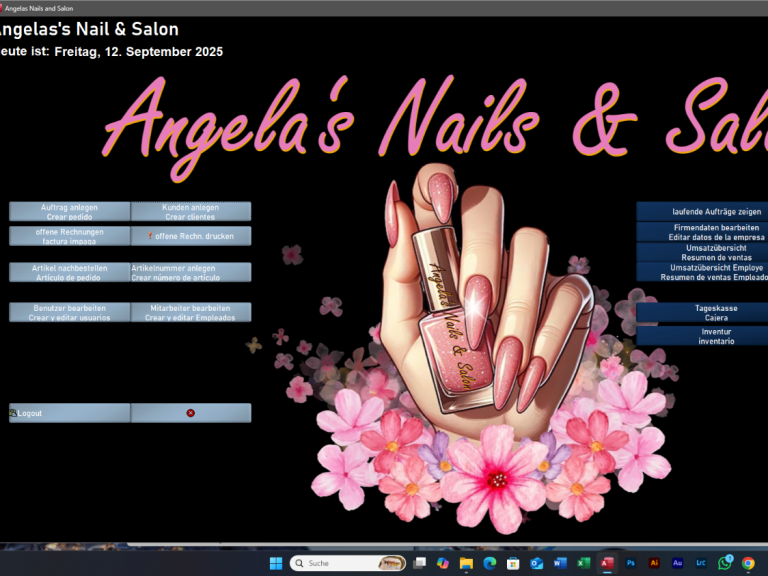
Task: Open Photoshop from the taskbar
Action: point(631,563)
